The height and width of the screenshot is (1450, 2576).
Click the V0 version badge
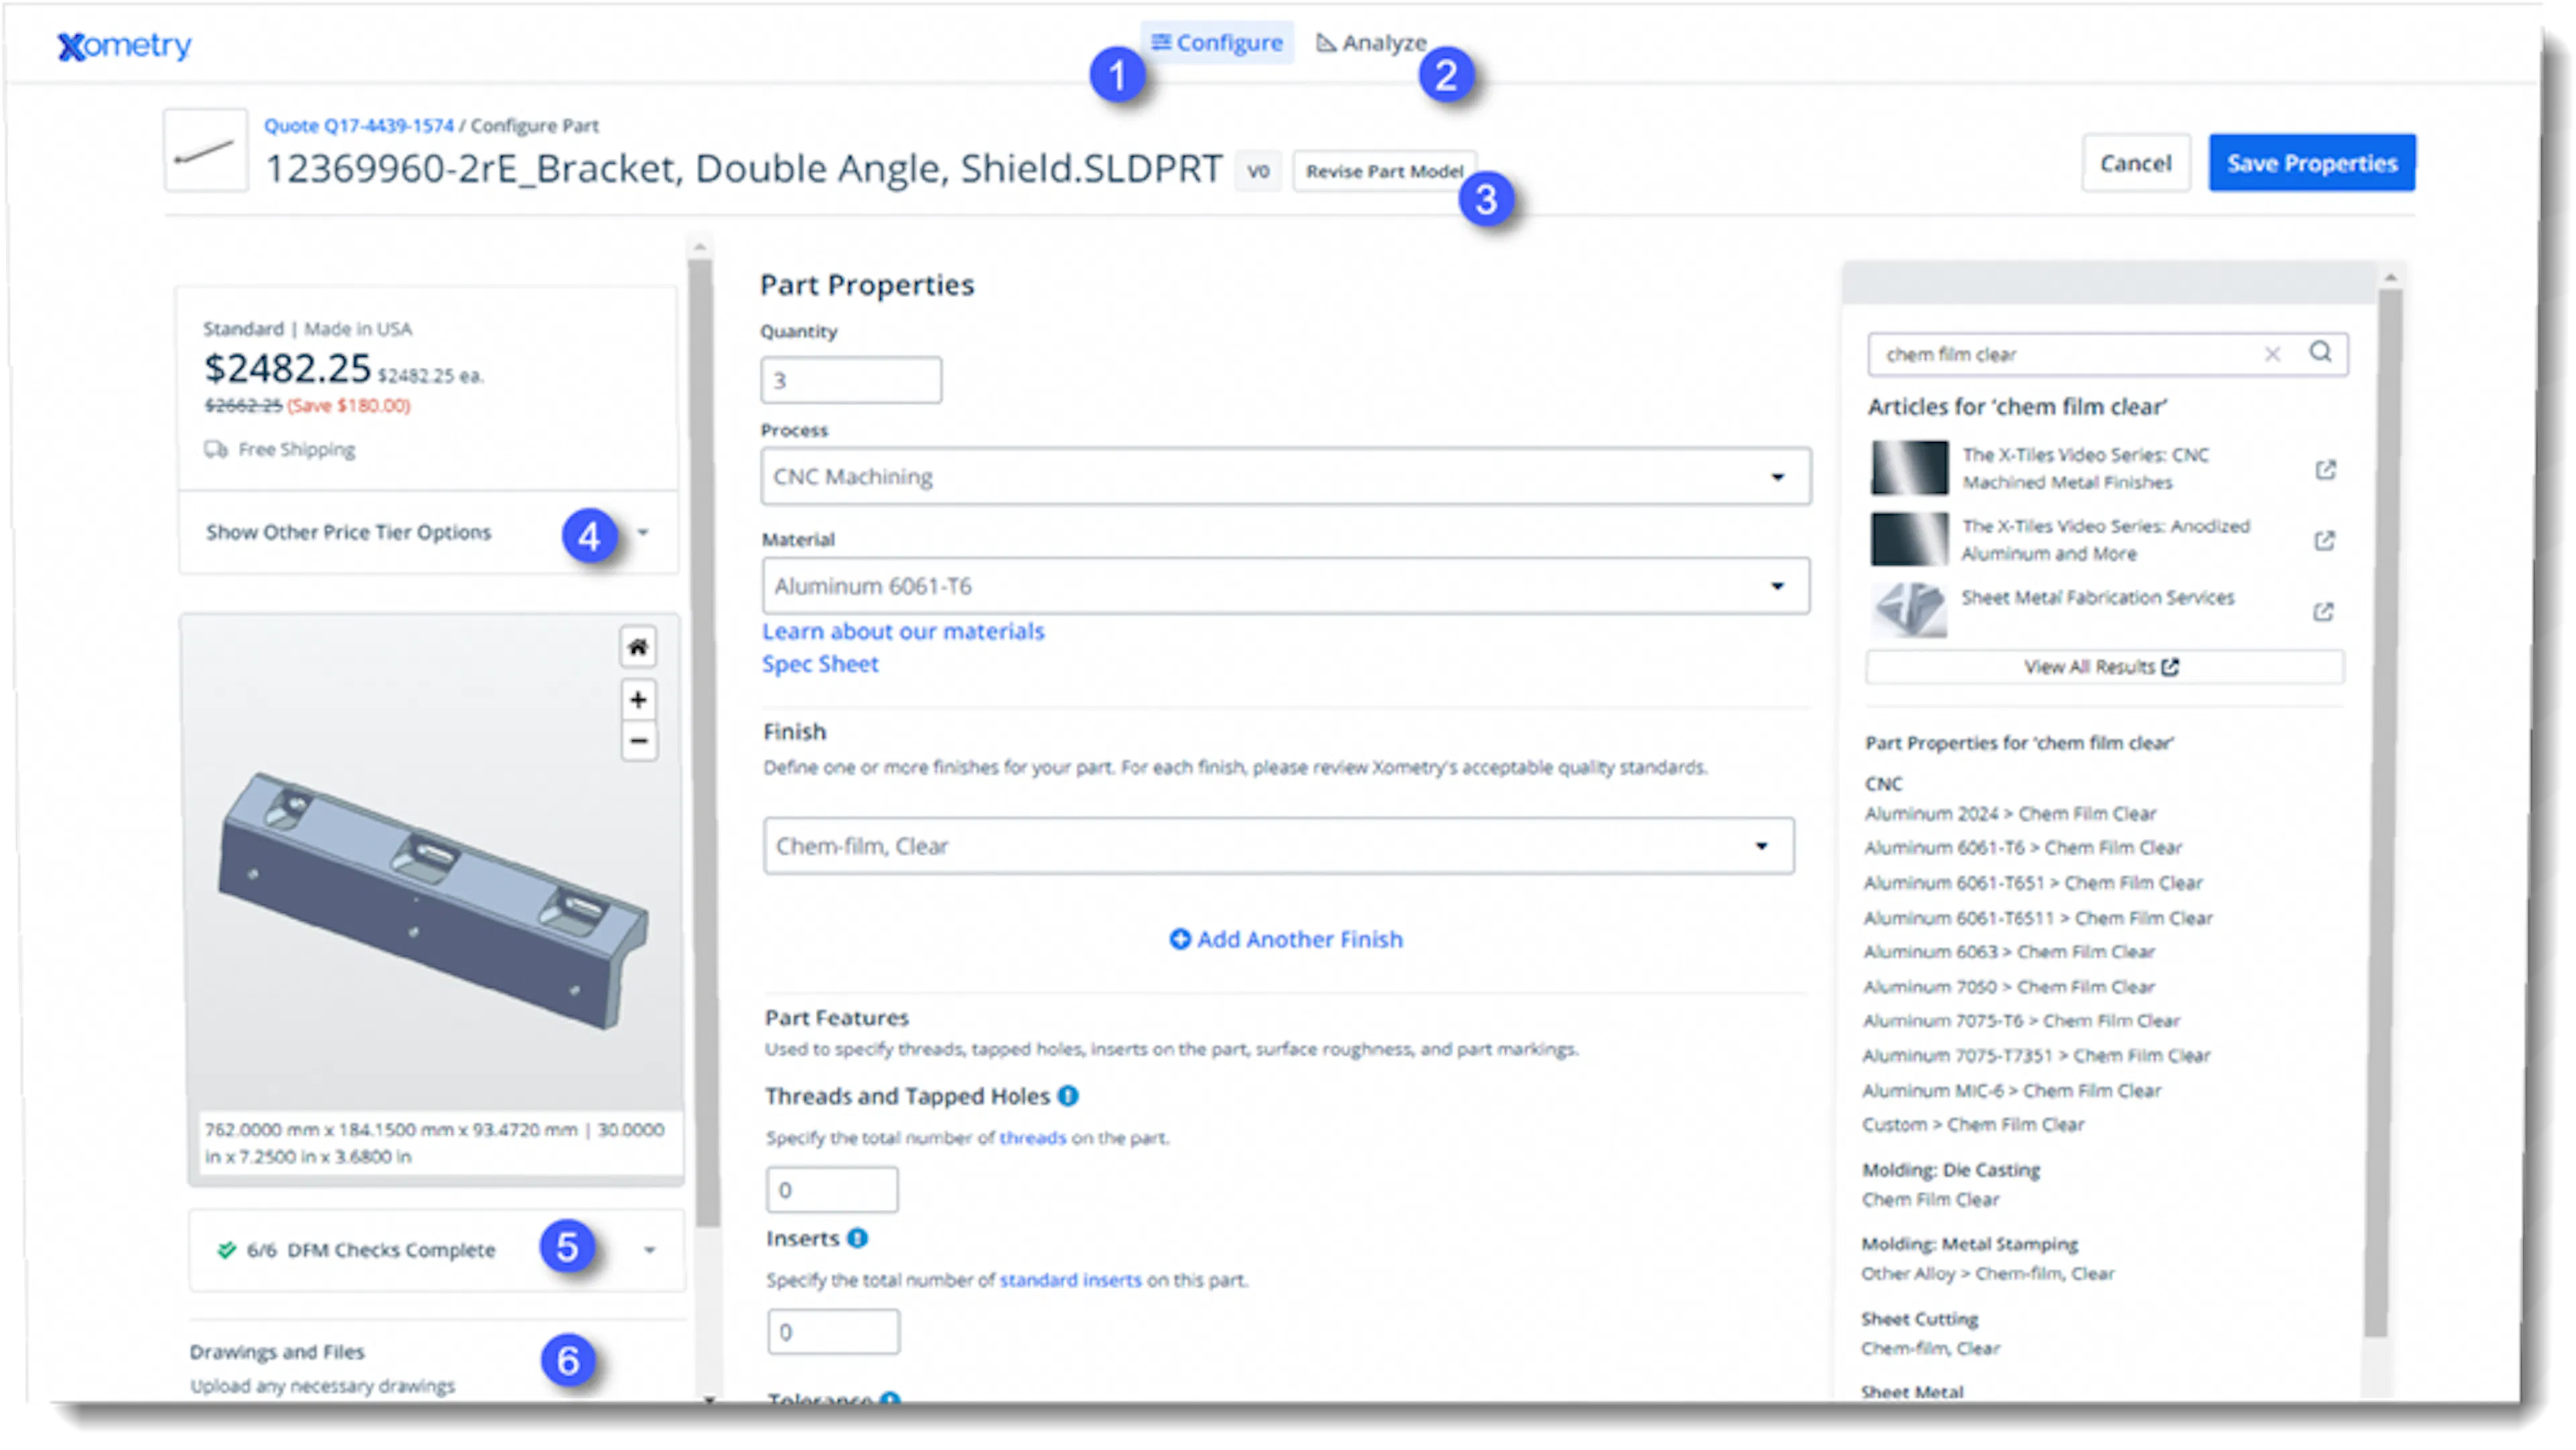click(1258, 171)
